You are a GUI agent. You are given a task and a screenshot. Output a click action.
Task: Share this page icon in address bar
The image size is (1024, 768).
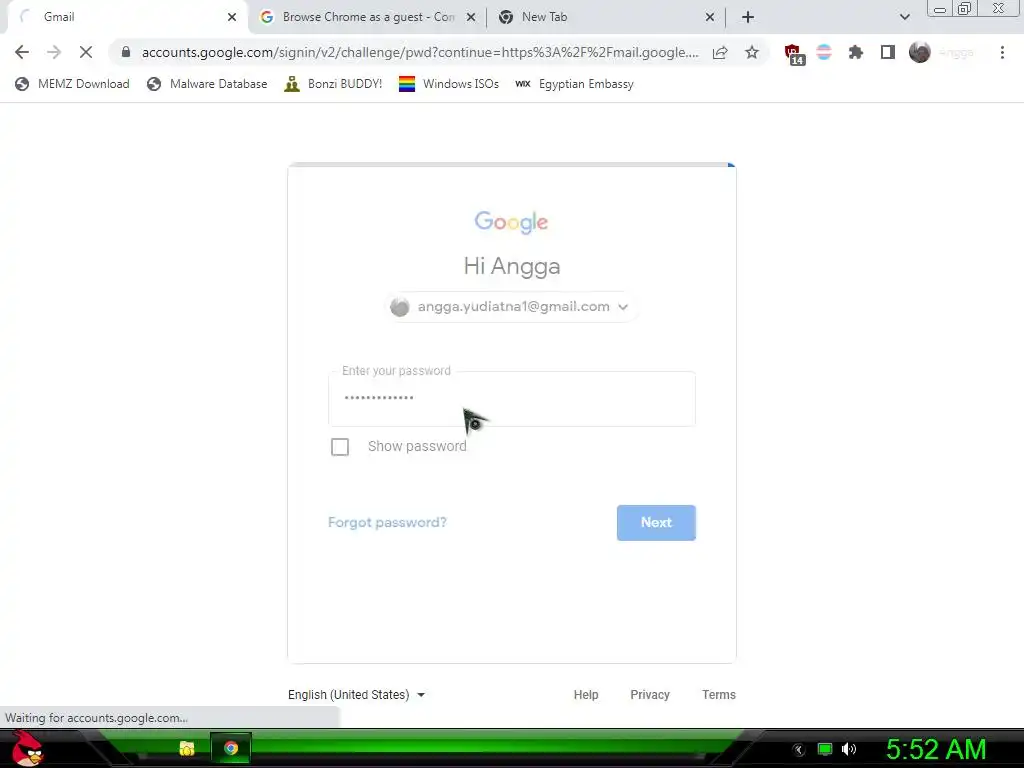click(720, 52)
